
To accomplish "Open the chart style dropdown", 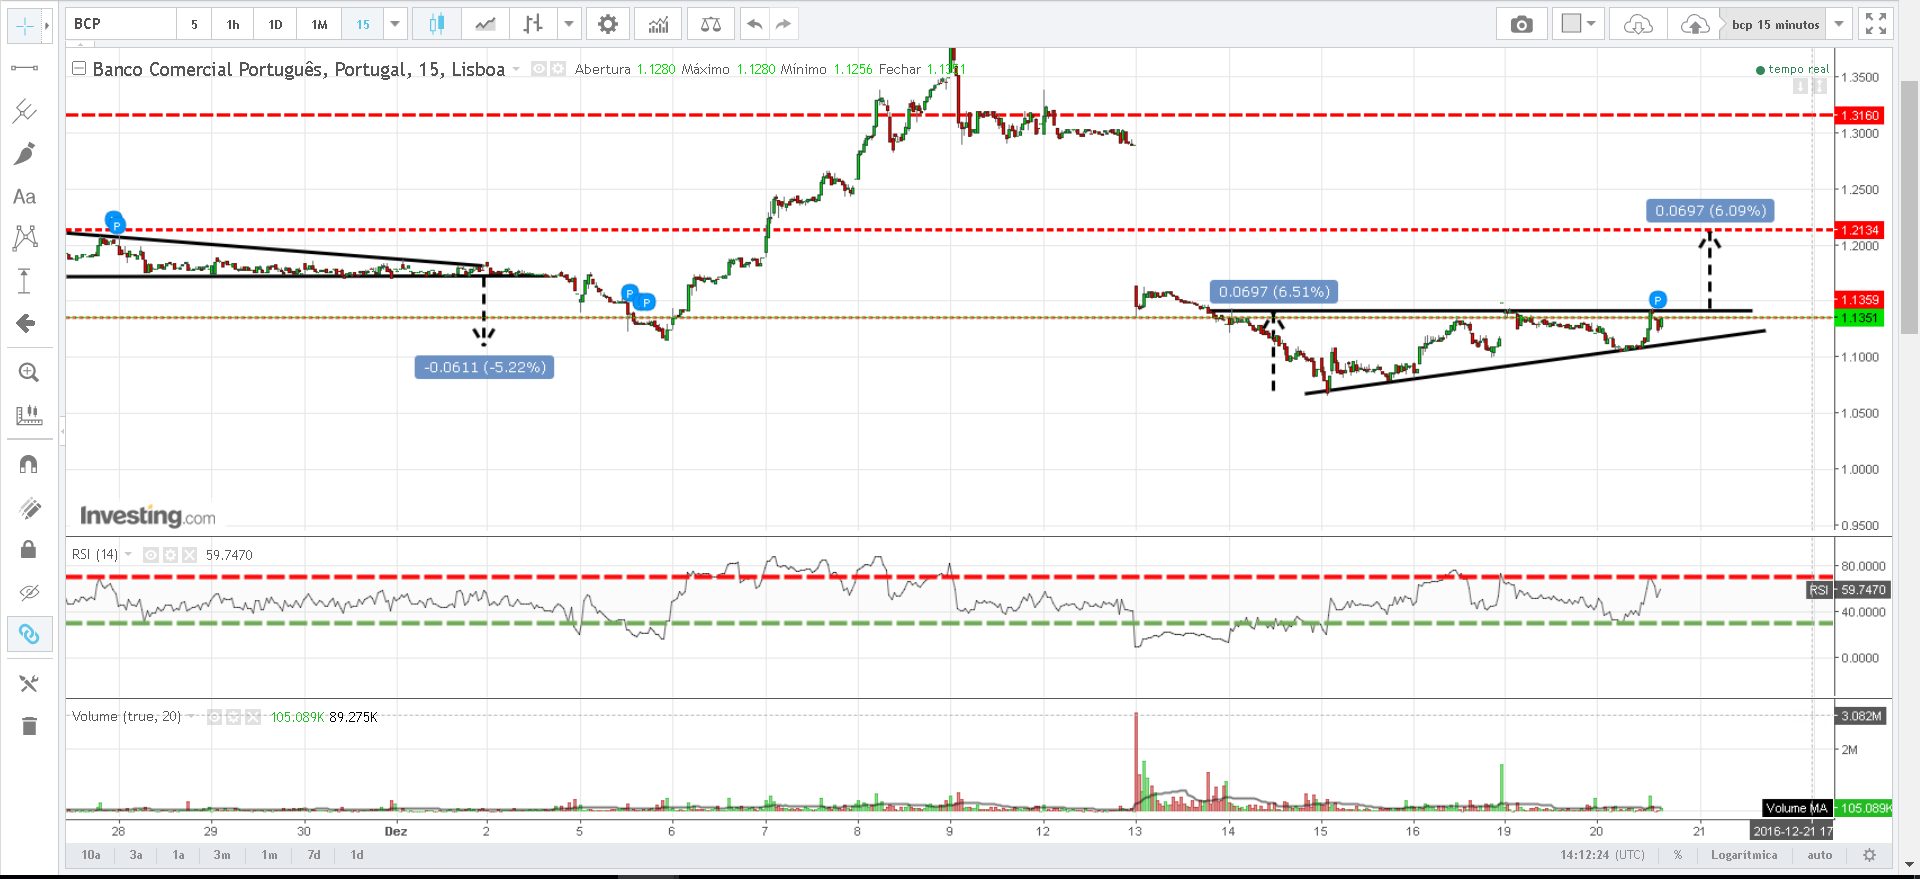I will [x=569, y=24].
